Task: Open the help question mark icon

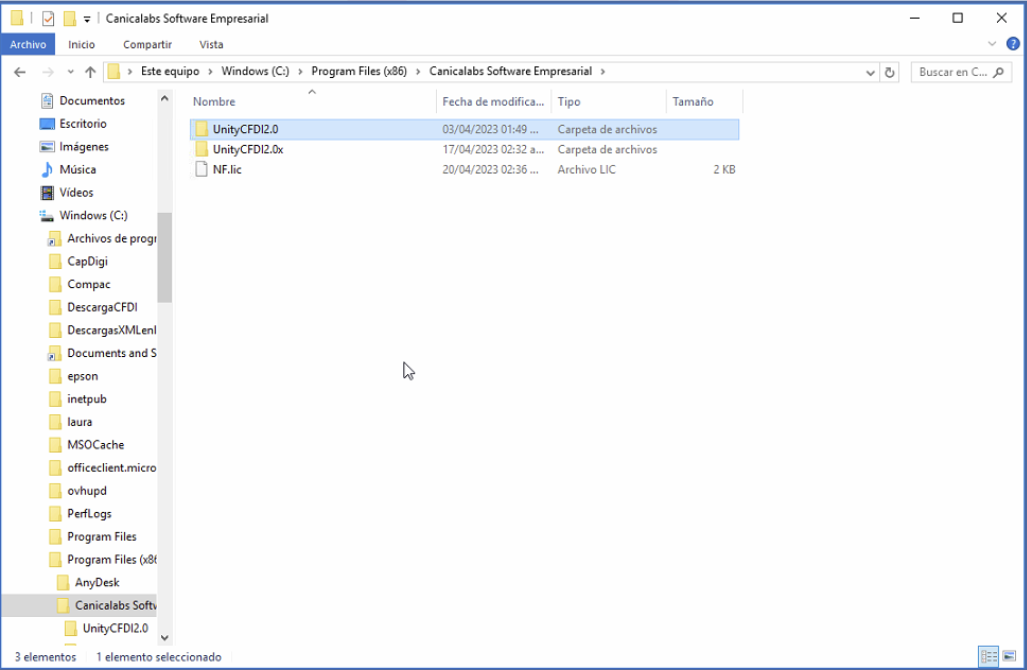Action: (1013, 44)
